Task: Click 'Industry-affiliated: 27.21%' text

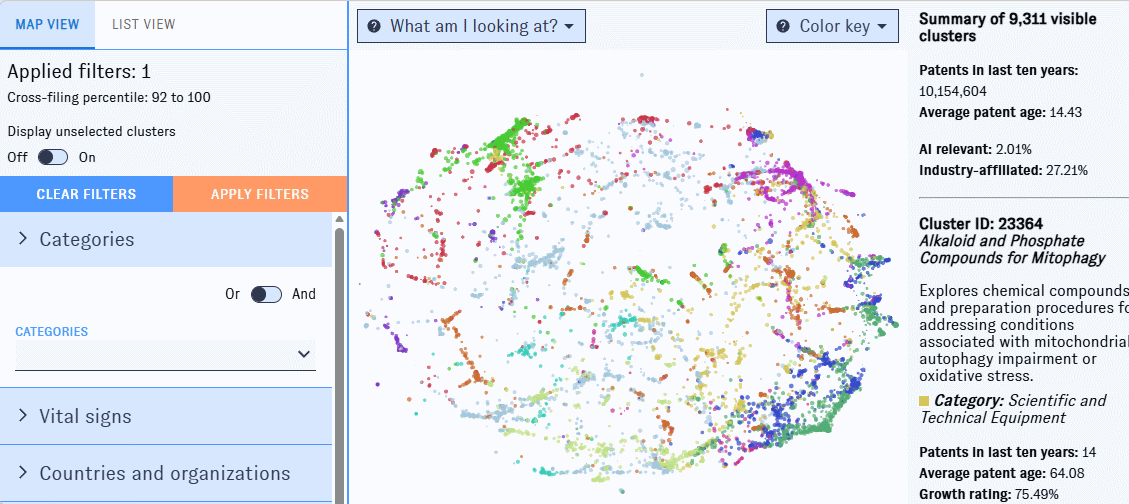Action: [x=1004, y=171]
